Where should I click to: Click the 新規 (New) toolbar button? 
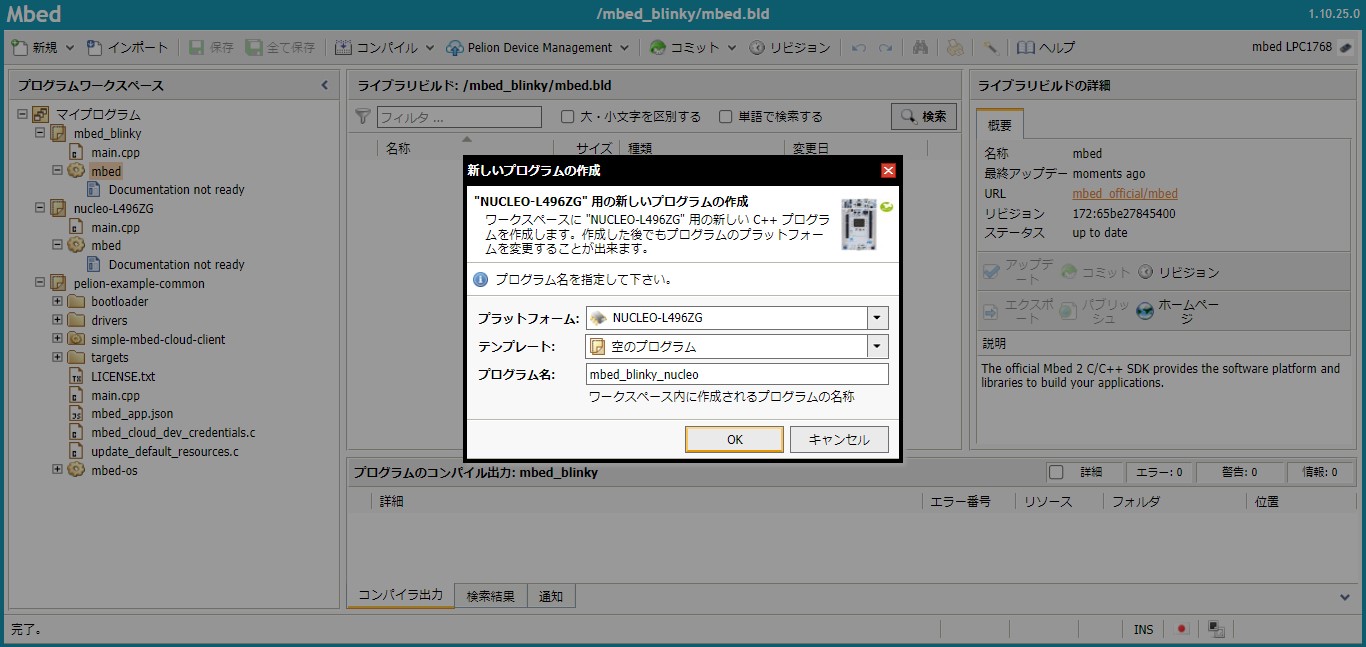pos(34,47)
